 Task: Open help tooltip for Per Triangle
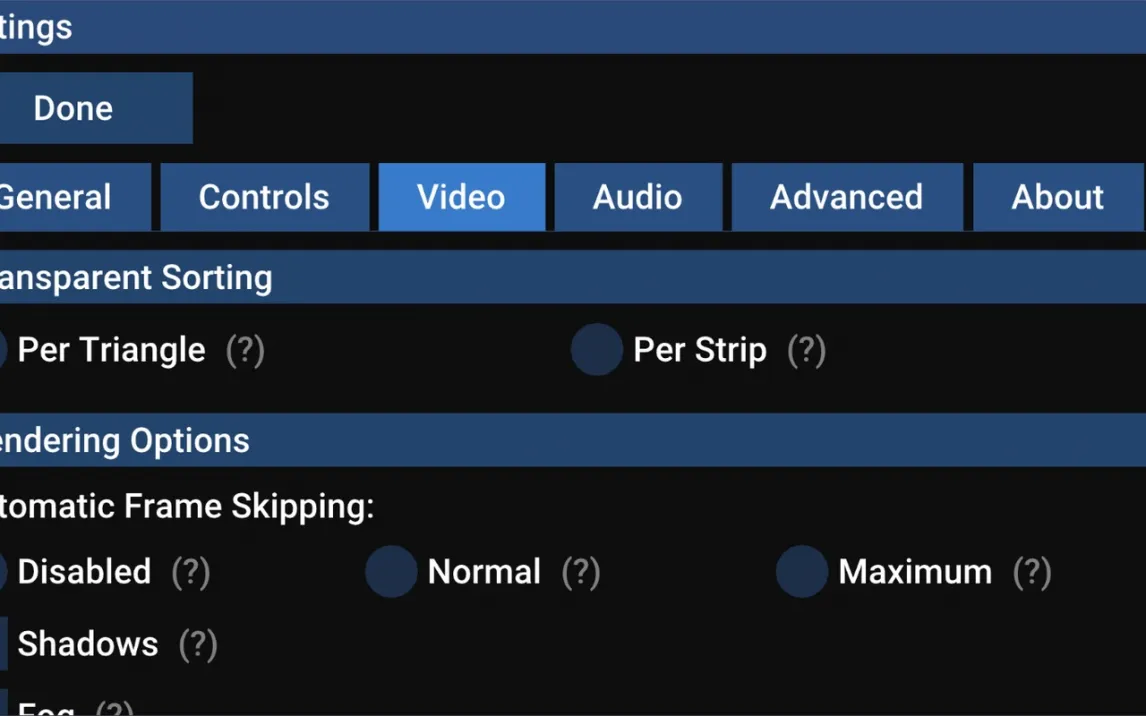click(245, 351)
